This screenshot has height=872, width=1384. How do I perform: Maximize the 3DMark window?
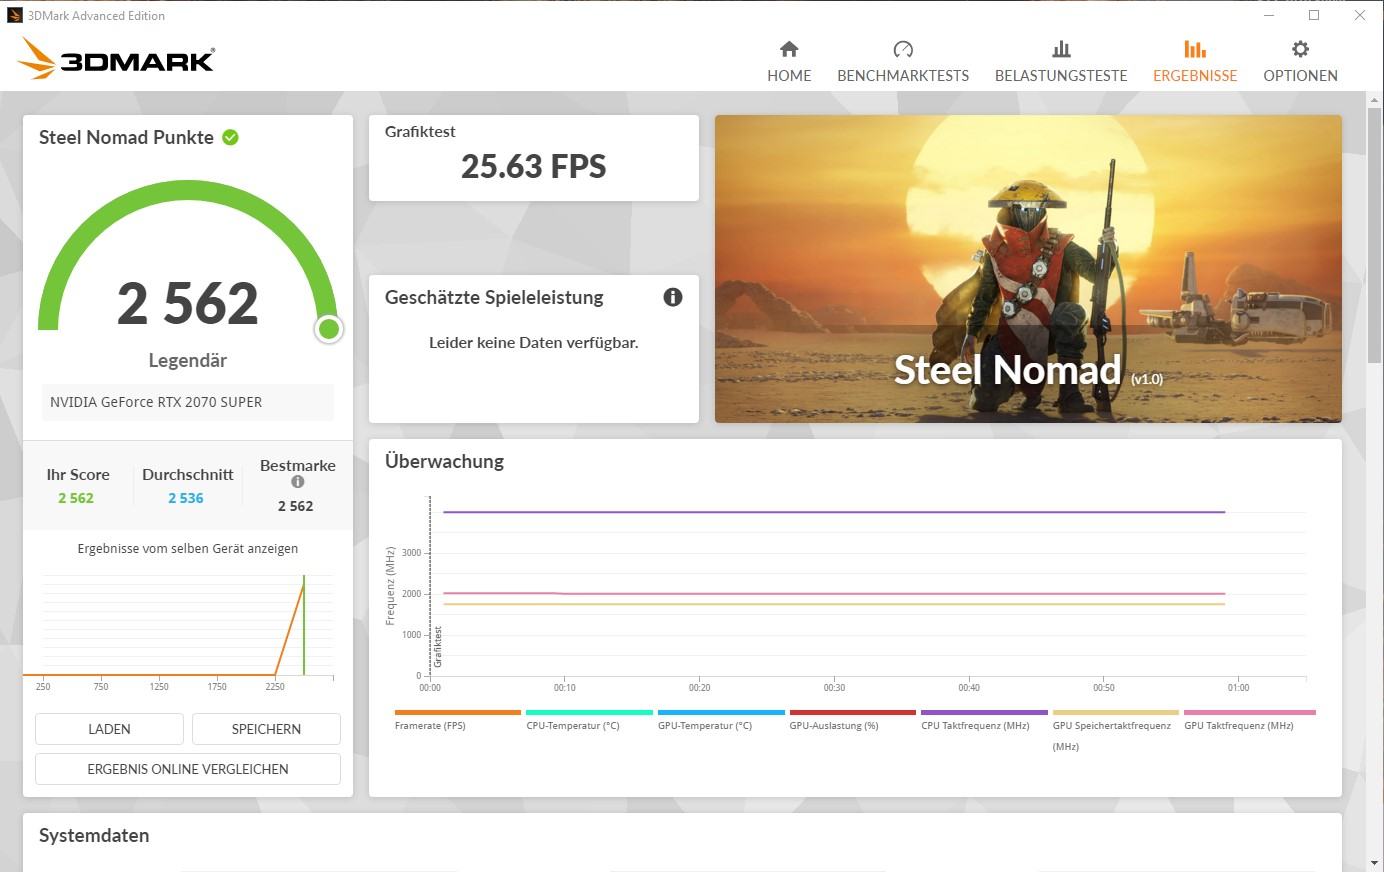point(1314,15)
